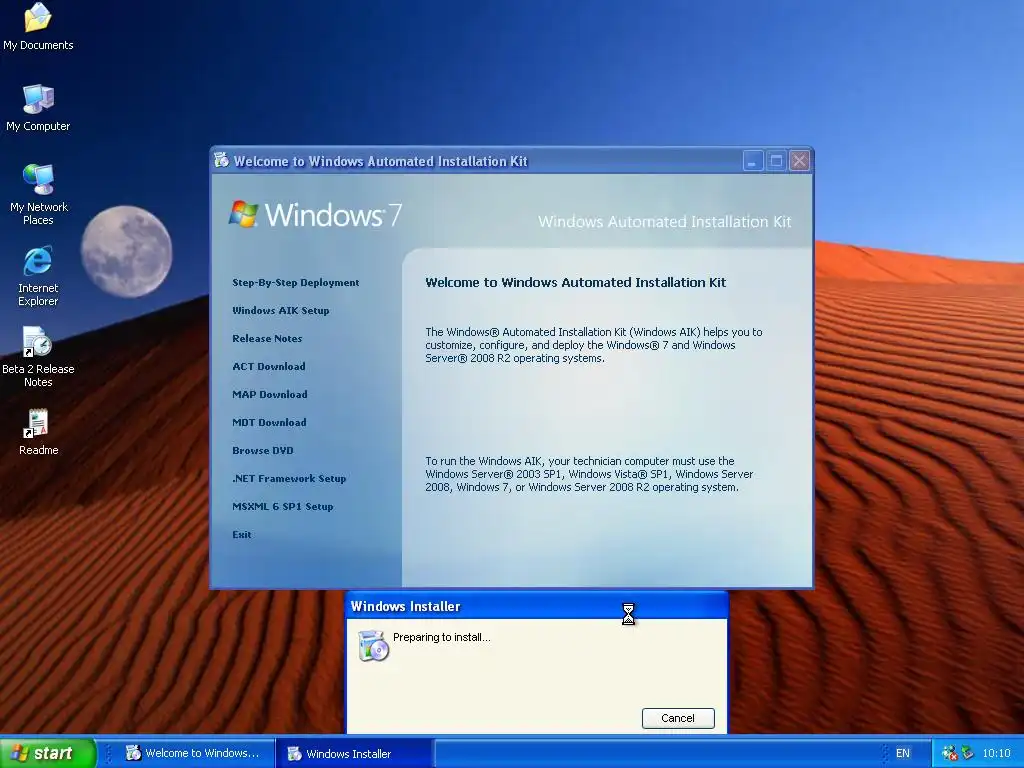Click the Windows AIK window title icon

point(221,160)
